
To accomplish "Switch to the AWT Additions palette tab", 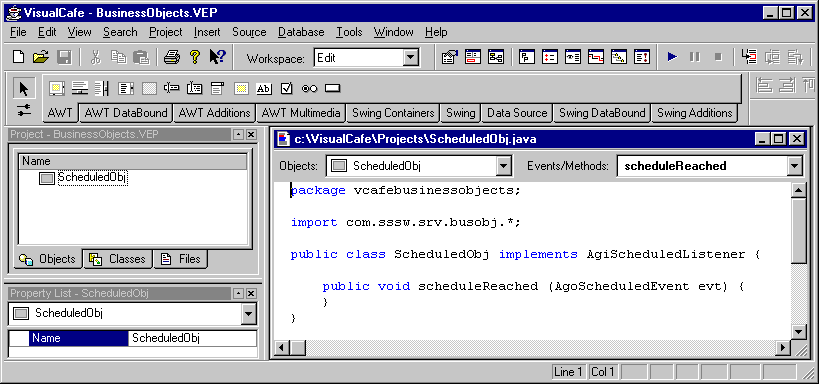I will pyautogui.click(x=215, y=113).
